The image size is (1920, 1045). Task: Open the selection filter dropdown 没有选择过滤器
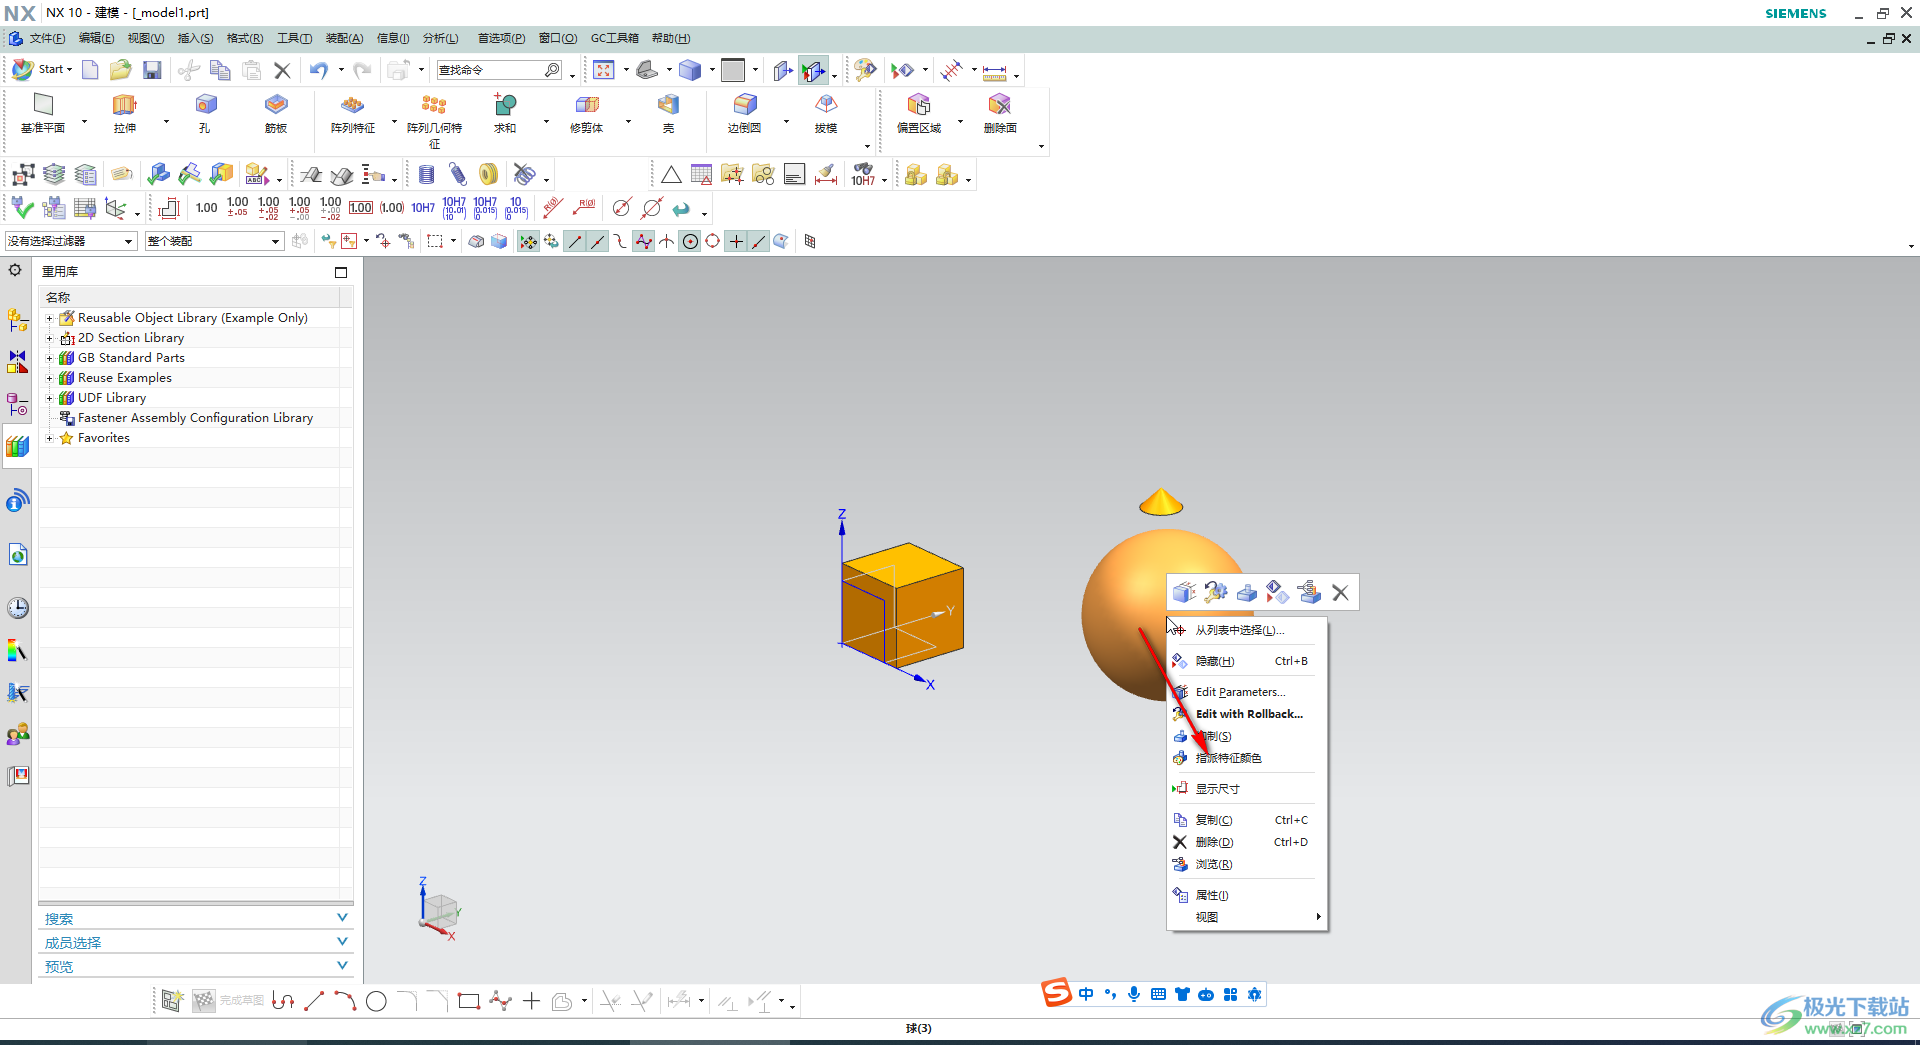coord(70,241)
